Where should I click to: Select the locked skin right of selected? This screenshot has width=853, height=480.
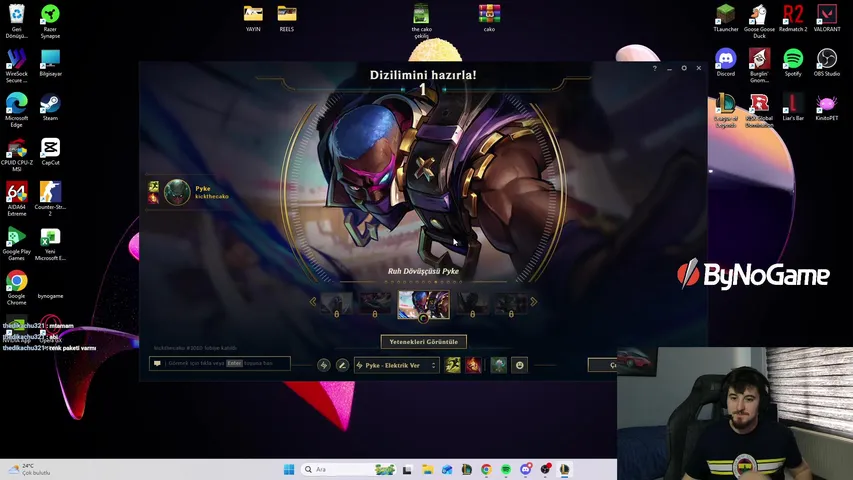pyautogui.click(x=472, y=304)
